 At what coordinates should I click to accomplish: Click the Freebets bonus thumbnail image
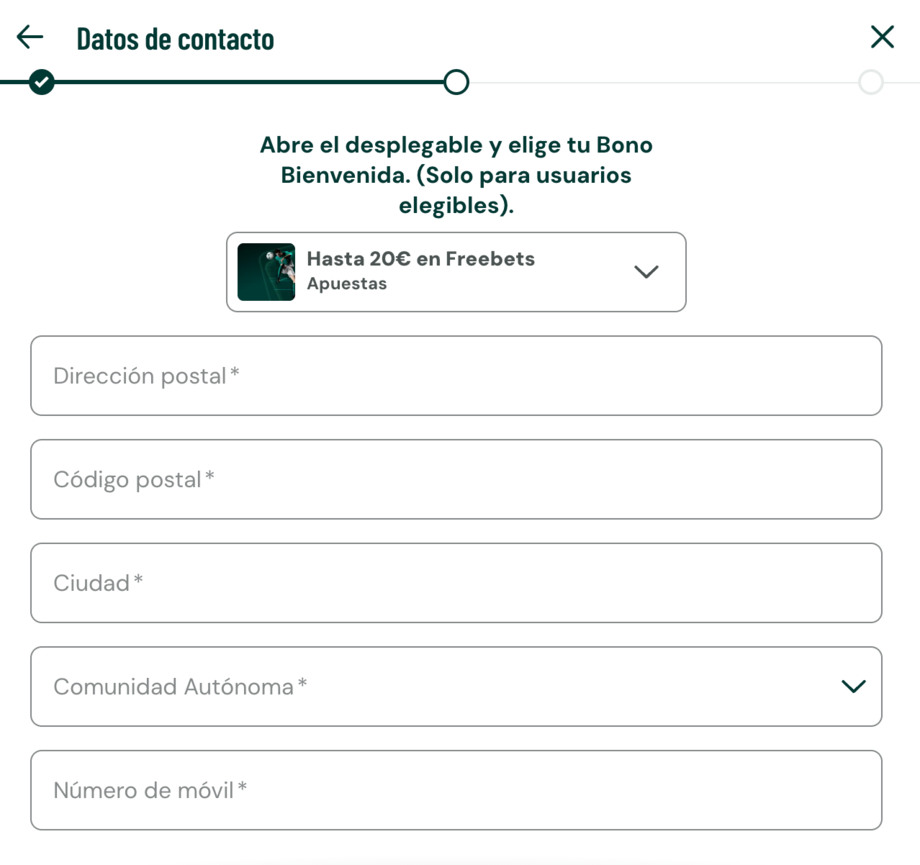[x=264, y=271]
